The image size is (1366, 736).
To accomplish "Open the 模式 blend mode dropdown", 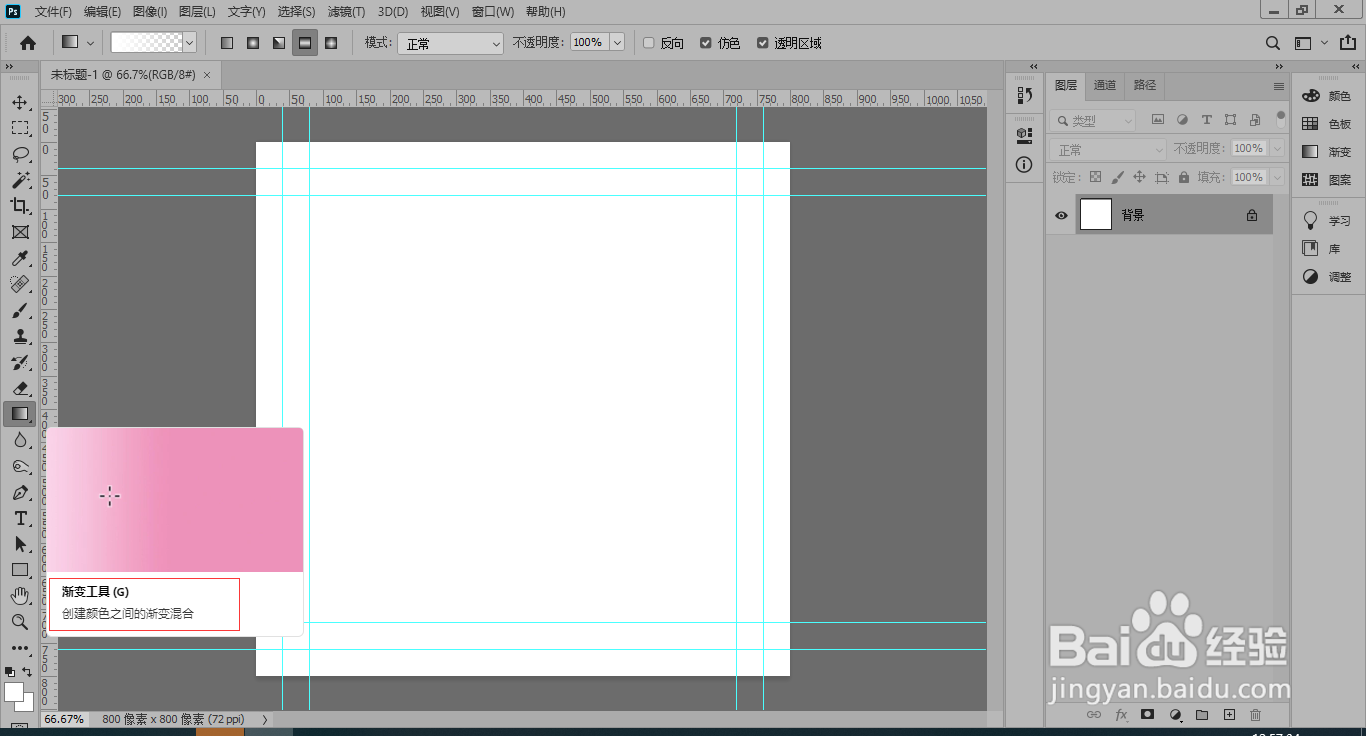I will pos(450,43).
